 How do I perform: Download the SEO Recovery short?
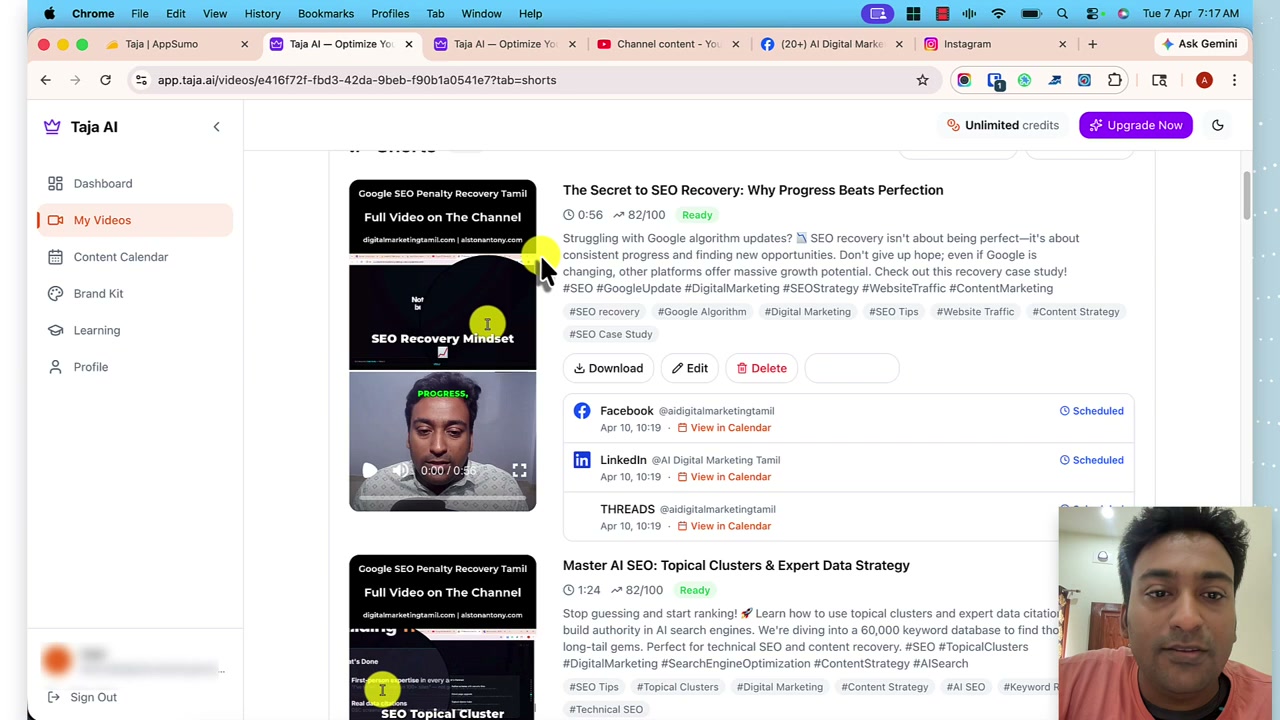(x=608, y=368)
